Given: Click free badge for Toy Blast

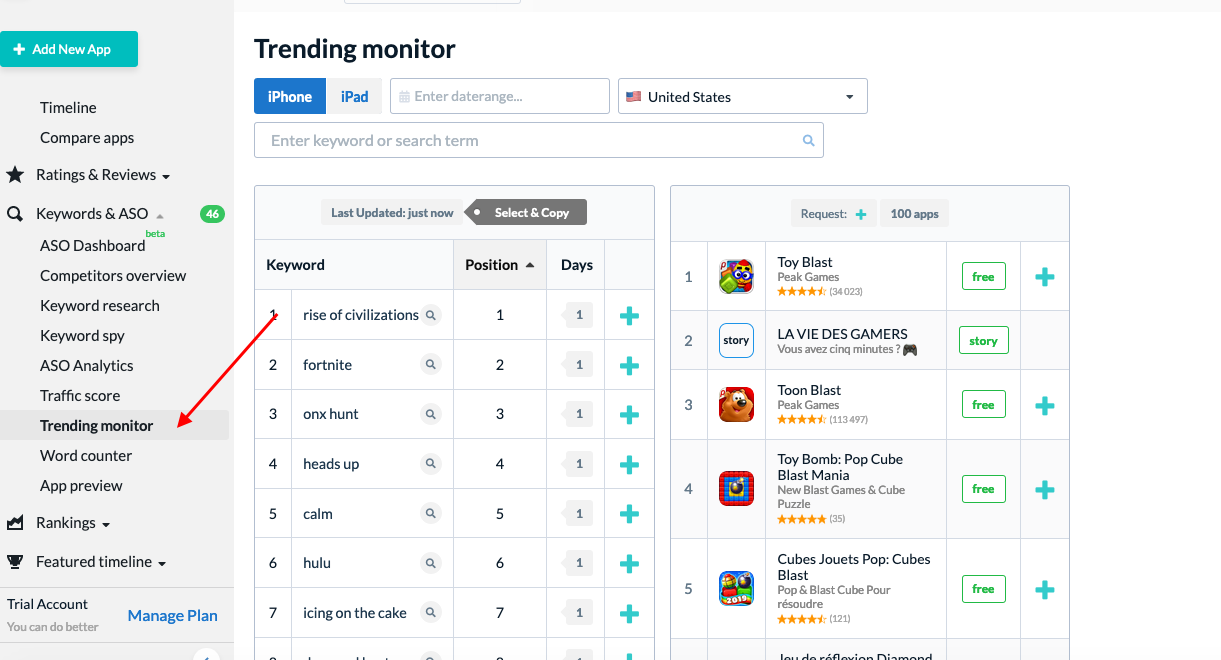Looking at the screenshot, I should click(983, 277).
